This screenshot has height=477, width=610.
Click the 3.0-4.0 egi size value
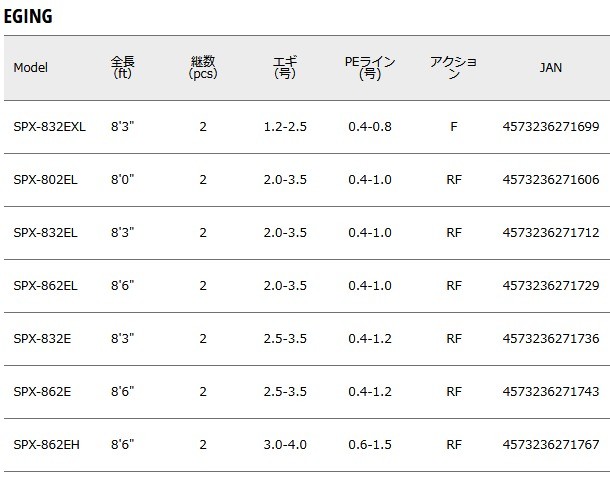(285, 444)
